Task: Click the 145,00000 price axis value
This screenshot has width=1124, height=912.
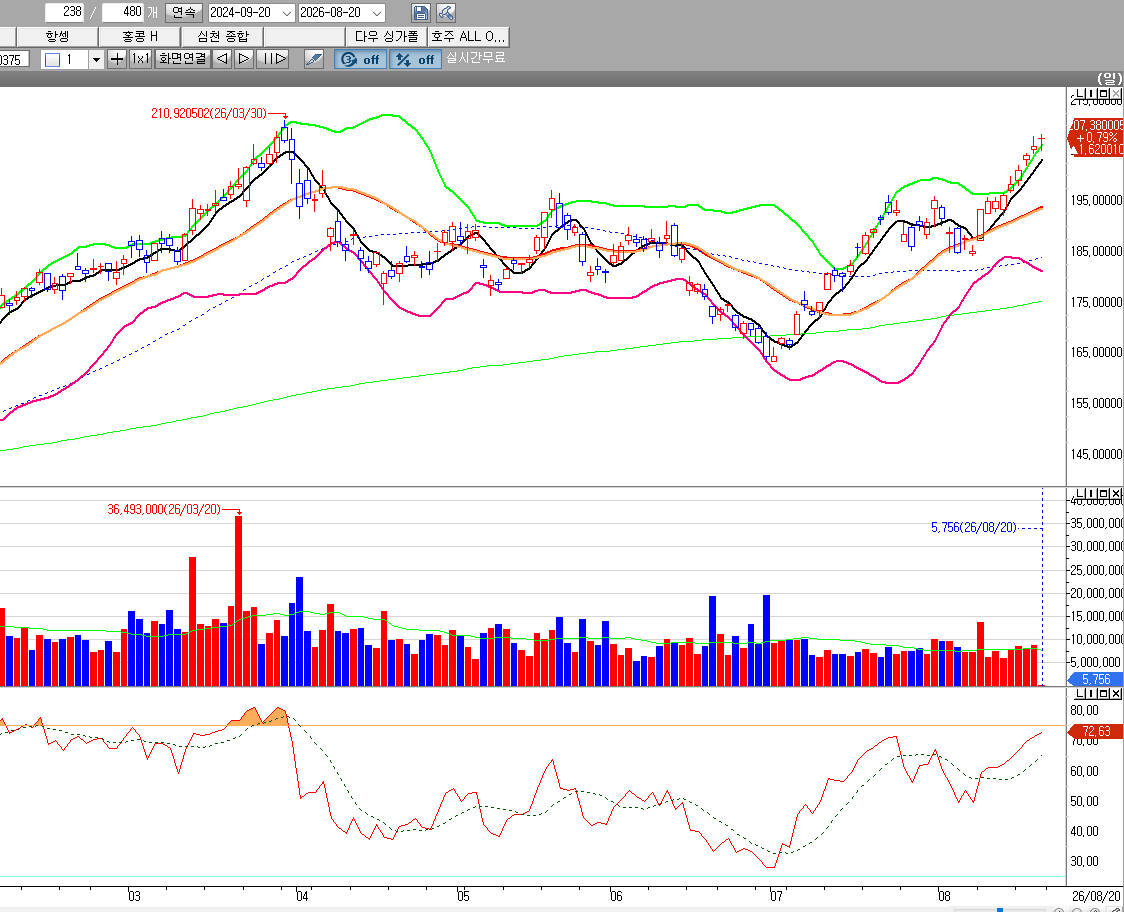Action: [1096, 454]
